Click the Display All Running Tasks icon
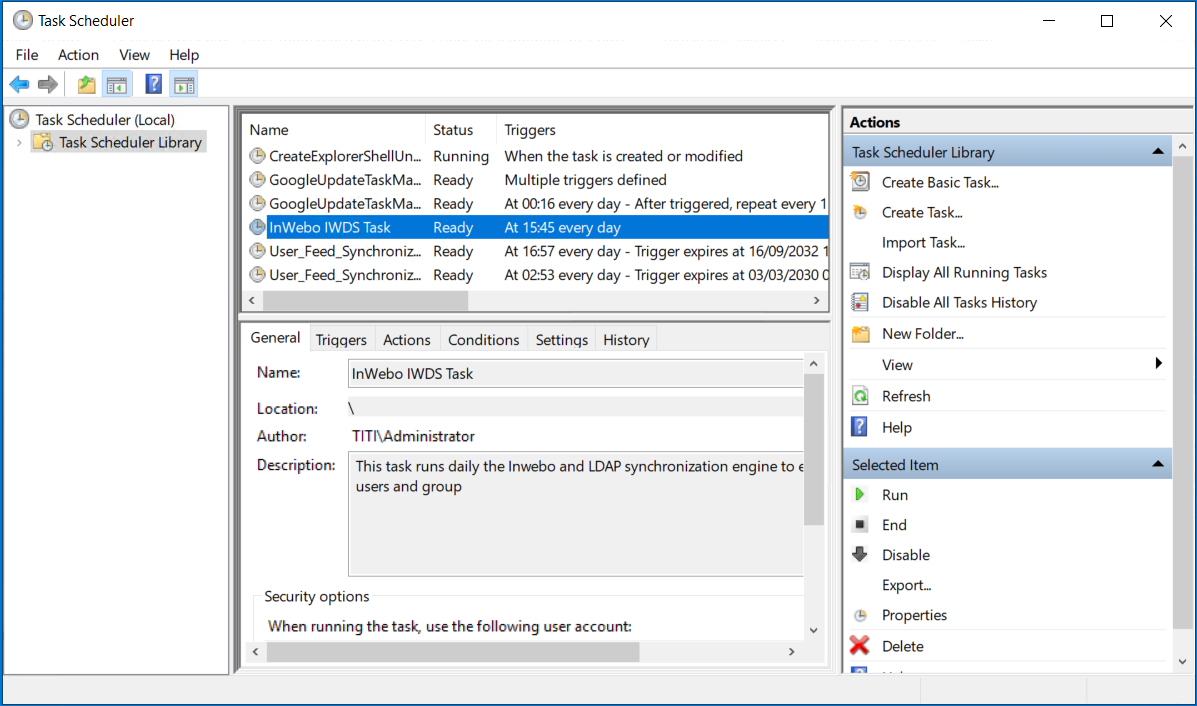The image size is (1197, 706). (x=860, y=272)
